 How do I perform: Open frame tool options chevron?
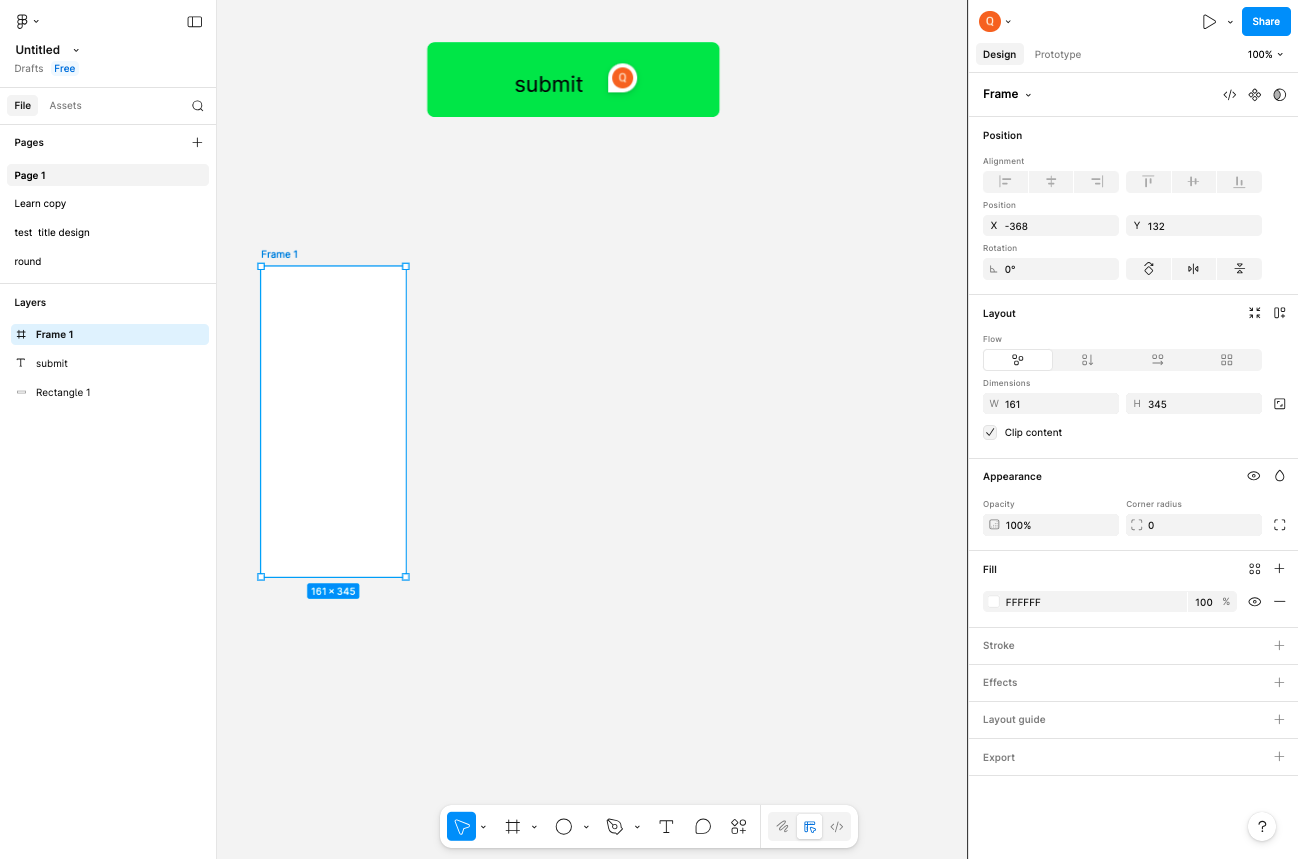534,828
